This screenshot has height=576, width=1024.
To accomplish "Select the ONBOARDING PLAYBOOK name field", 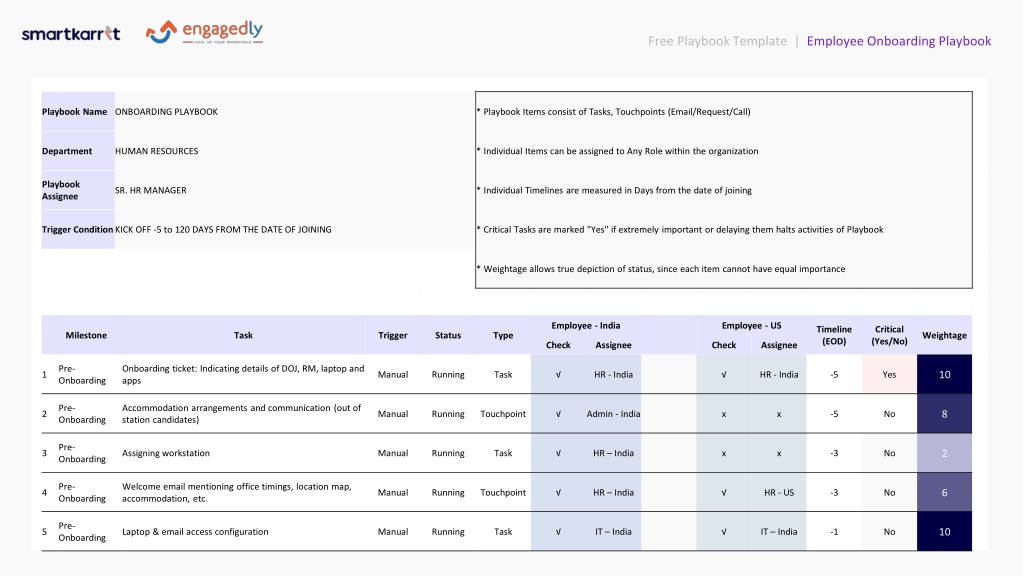I will (x=294, y=112).
